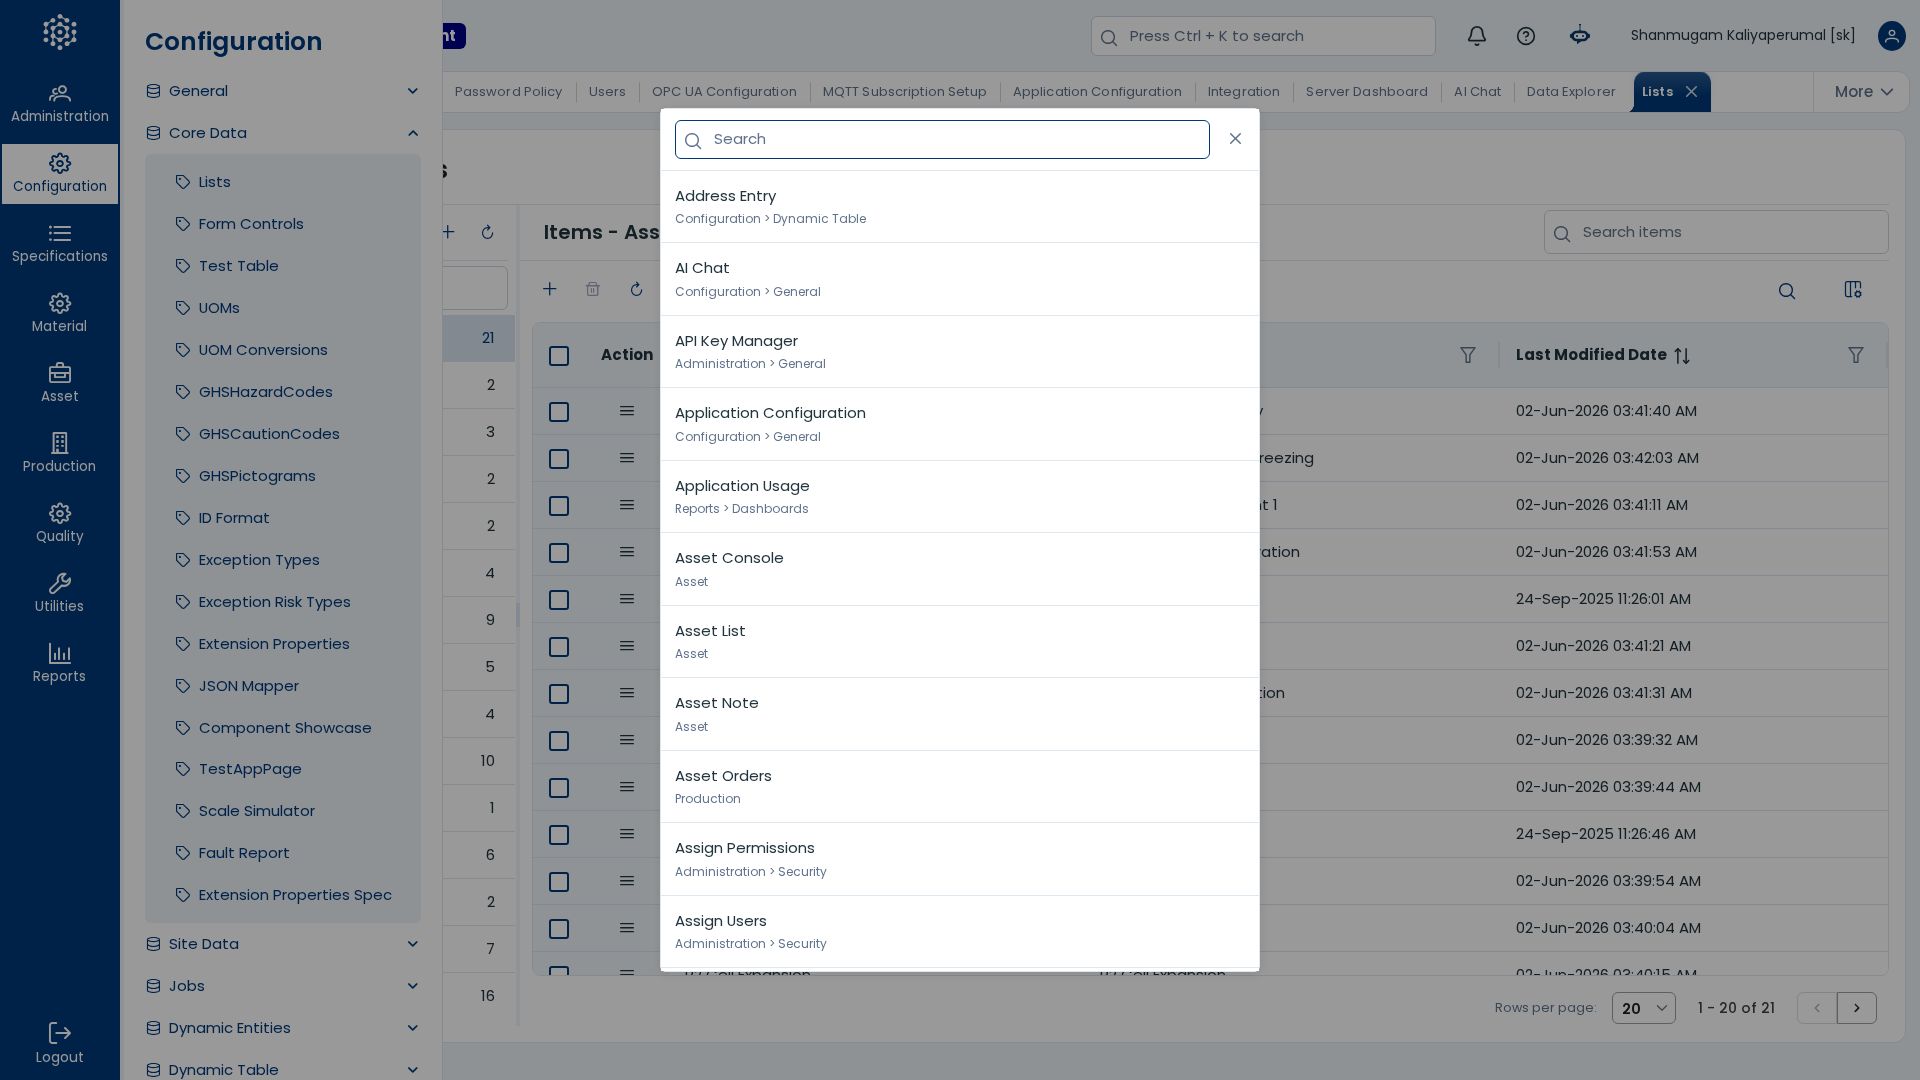Open the Utilities module
Viewport: 1920px width, 1080px height.
(59, 594)
